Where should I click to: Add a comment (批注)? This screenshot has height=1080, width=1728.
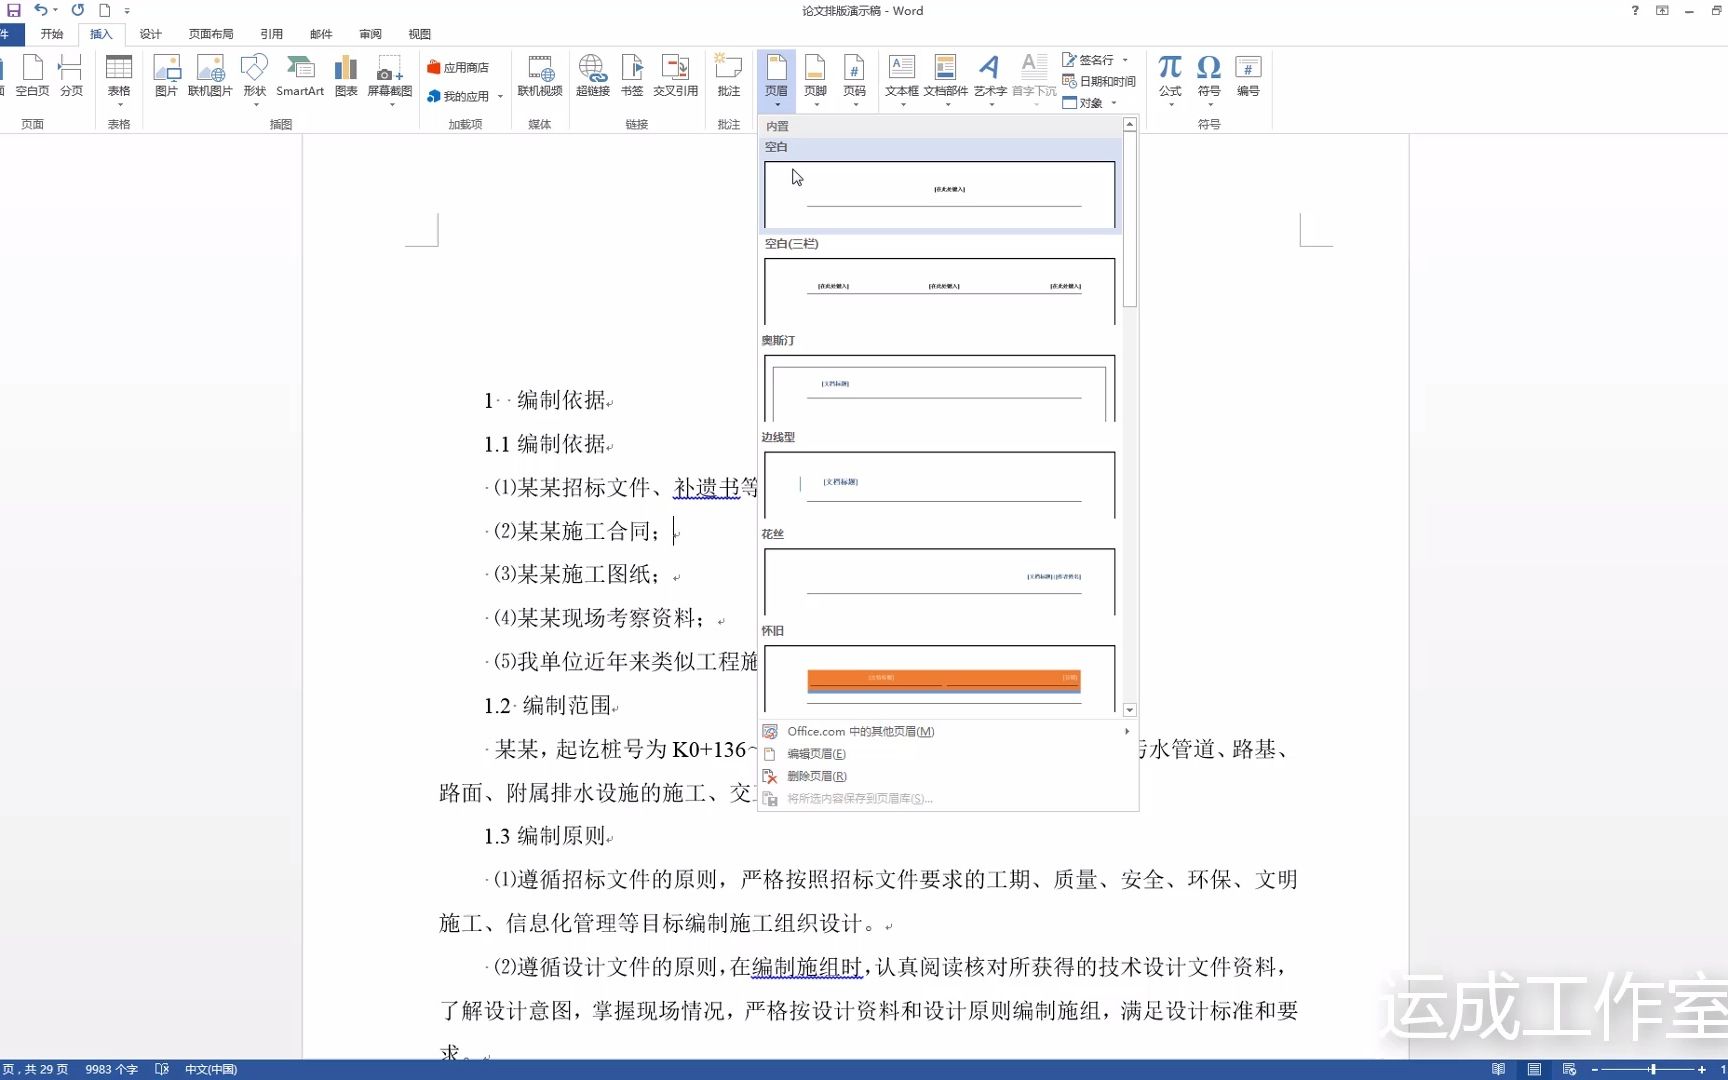tap(729, 77)
